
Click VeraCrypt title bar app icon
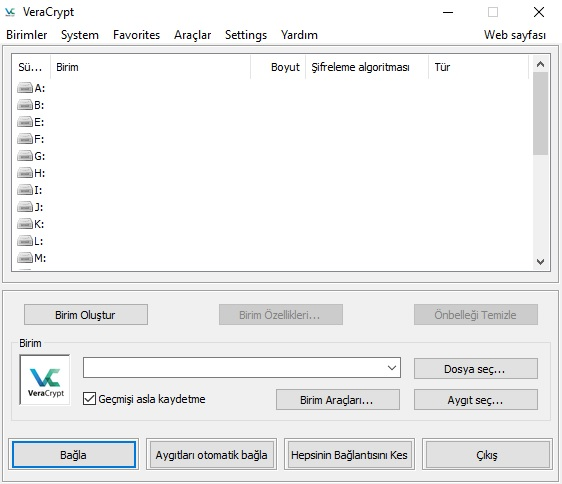click(10, 12)
